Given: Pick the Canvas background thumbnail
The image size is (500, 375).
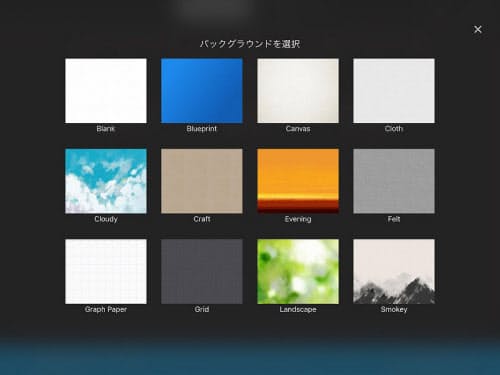Looking at the screenshot, I should [x=298, y=91].
